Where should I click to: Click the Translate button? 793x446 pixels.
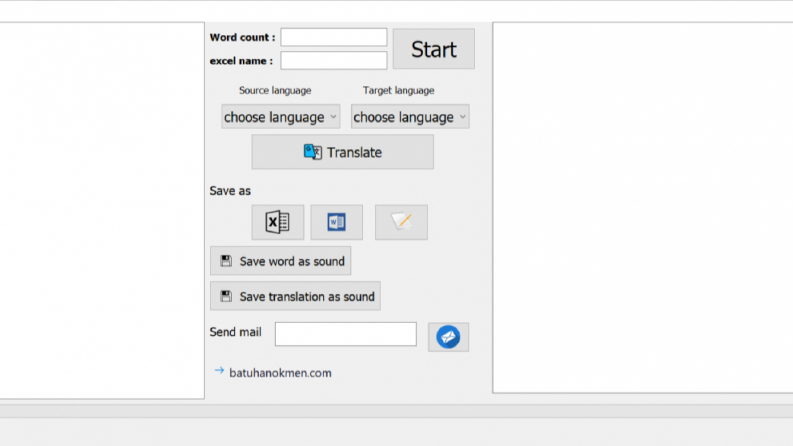[342, 152]
